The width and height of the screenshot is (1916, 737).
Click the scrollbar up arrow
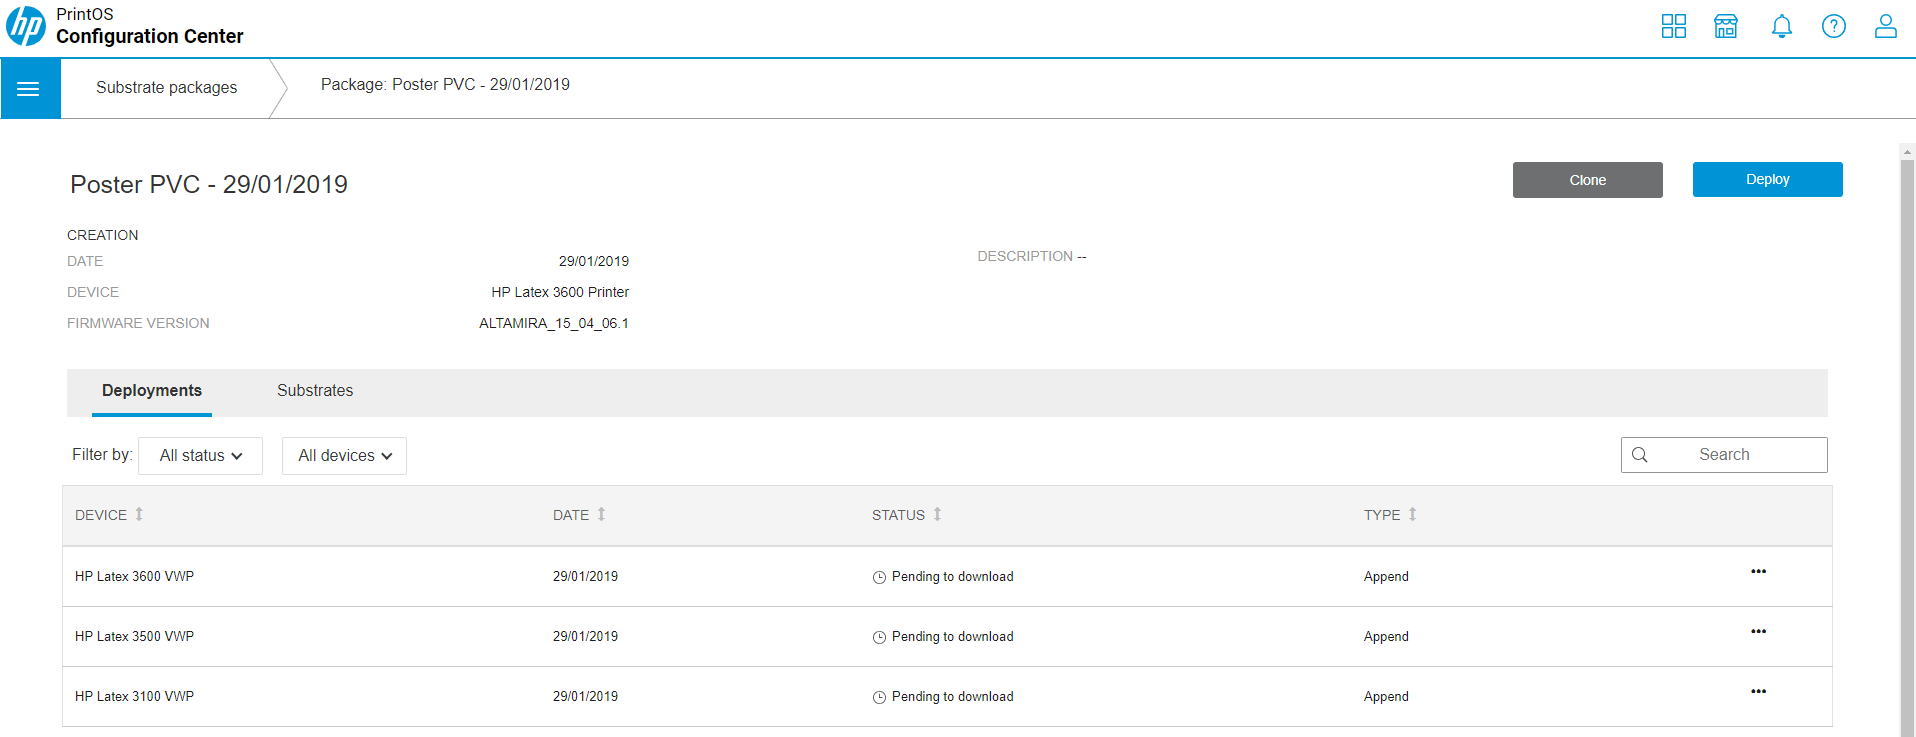(1907, 152)
